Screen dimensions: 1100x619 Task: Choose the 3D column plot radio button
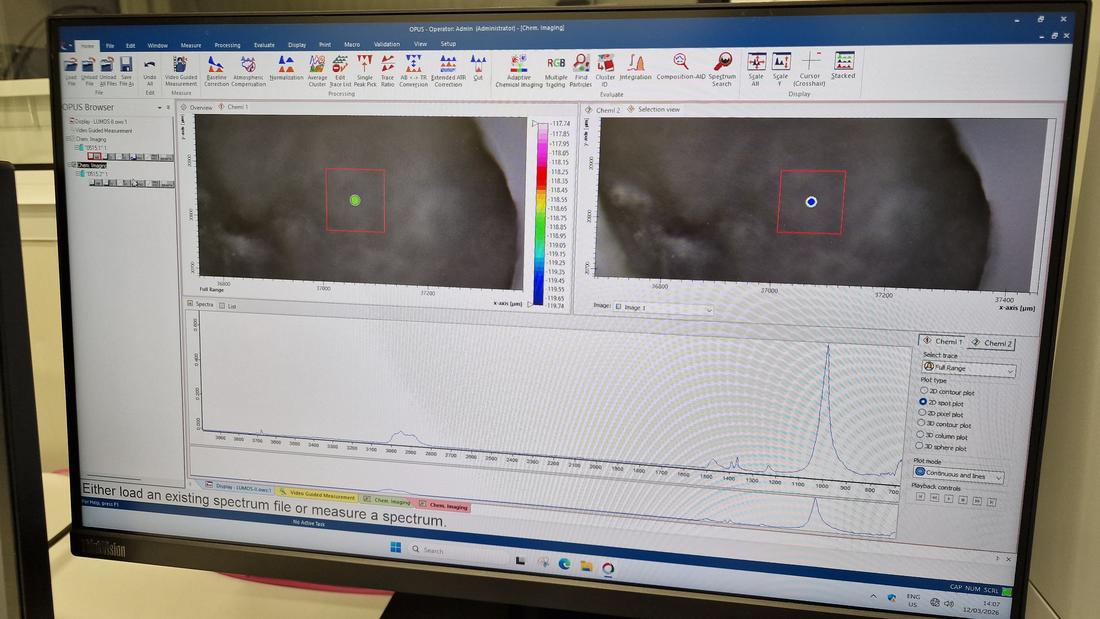click(x=922, y=435)
